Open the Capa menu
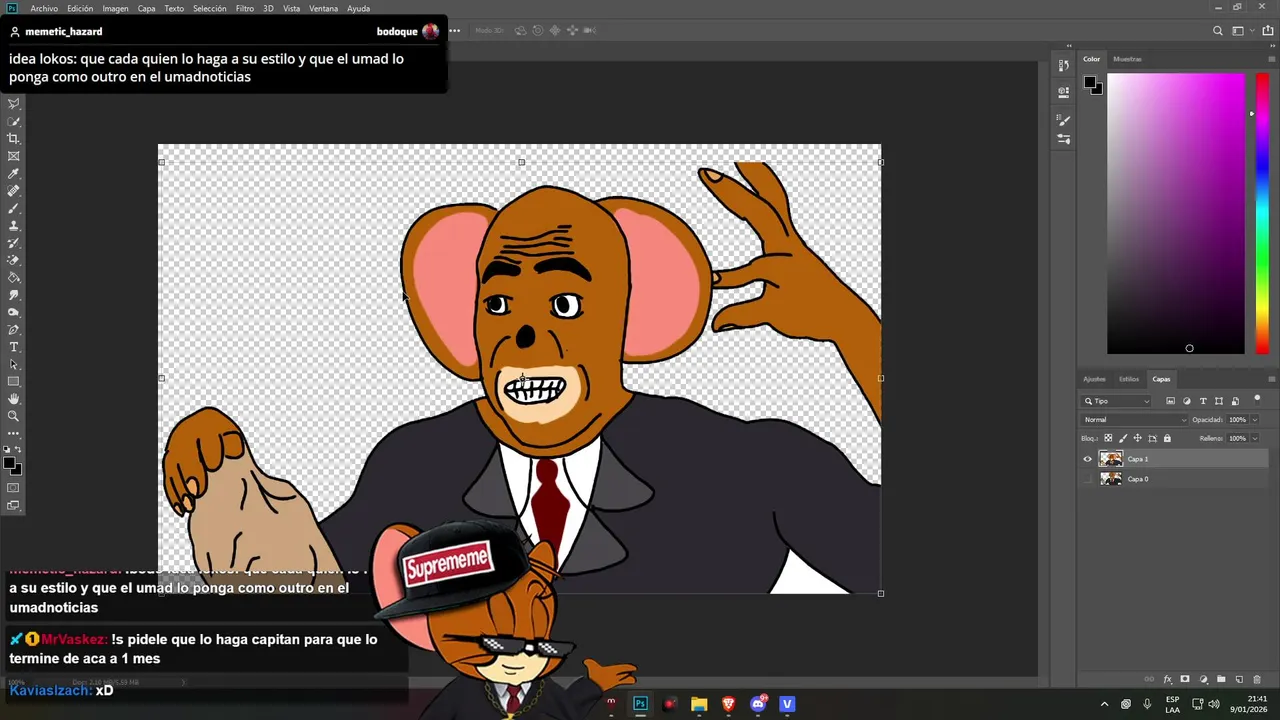Image resolution: width=1280 pixels, height=720 pixels. (x=146, y=8)
